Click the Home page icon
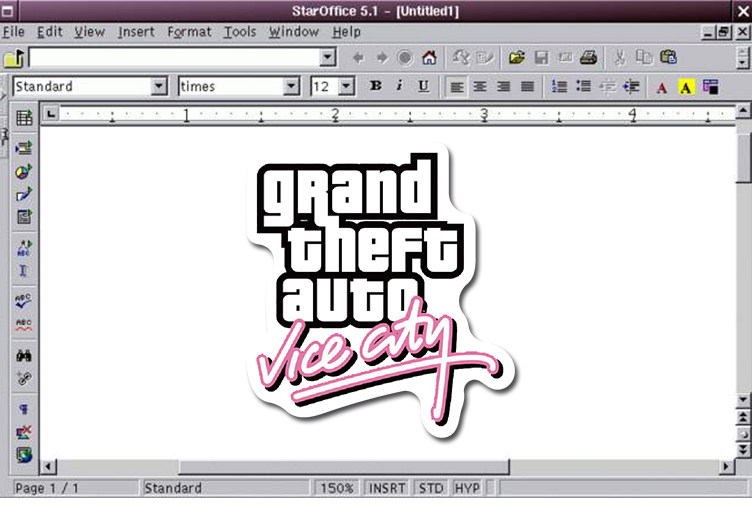The image size is (752, 520). pyautogui.click(x=429, y=58)
